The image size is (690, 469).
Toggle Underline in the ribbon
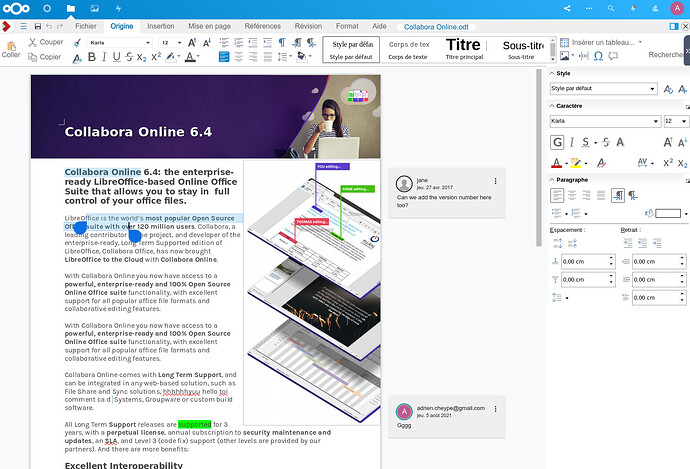point(116,57)
